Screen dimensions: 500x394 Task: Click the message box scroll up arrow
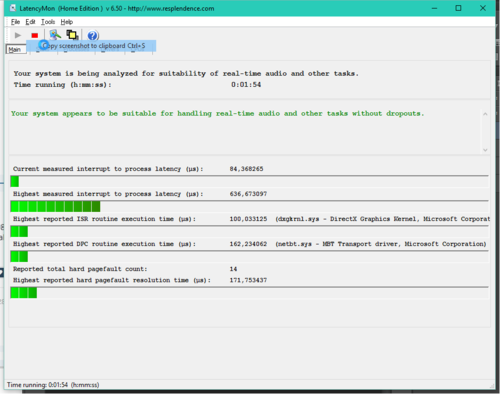(x=485, y=114)
